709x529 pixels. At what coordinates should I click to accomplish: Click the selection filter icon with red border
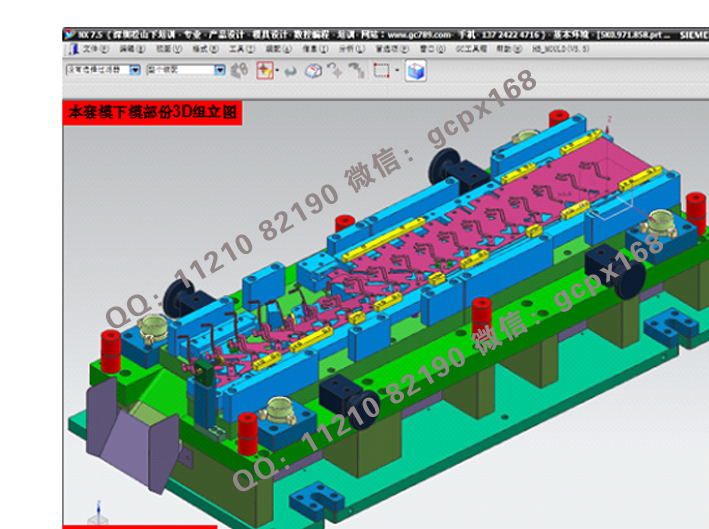[265, 71]
